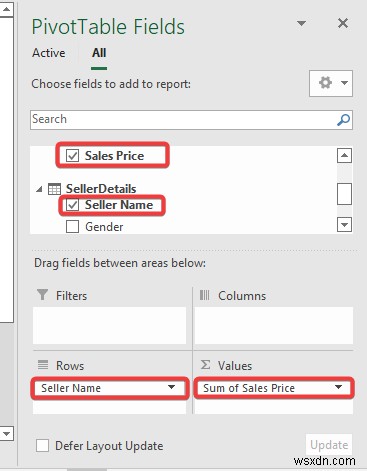Uncheck the Sales Price field
The image size is (367, 471).
(x=72, y=156)
